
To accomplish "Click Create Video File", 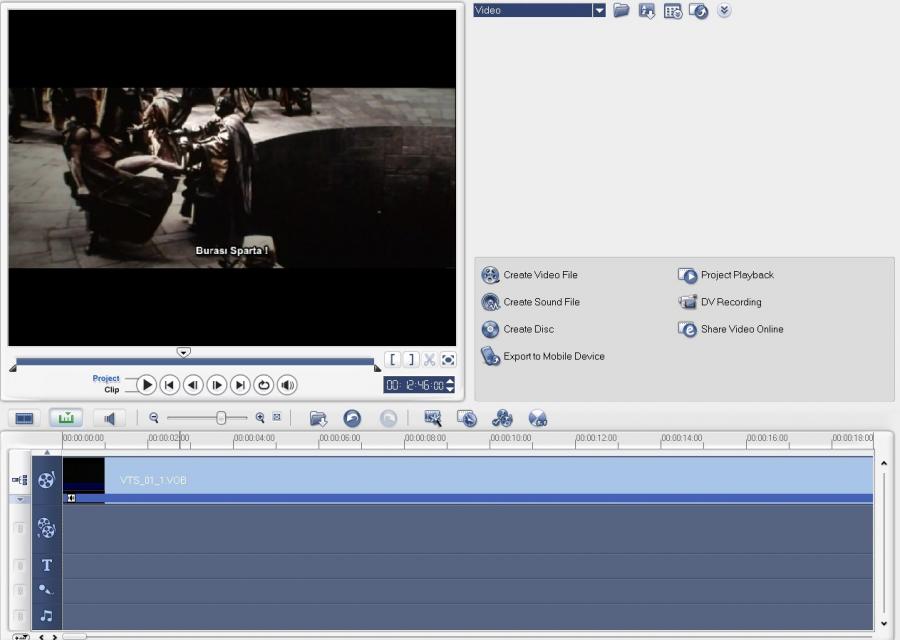I will click(529, 275).
